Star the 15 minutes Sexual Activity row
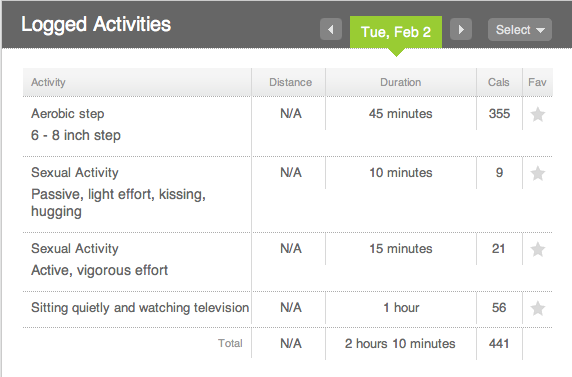This screenshot has height=377, width=572. pyautogui.click(x=538, y=249)
